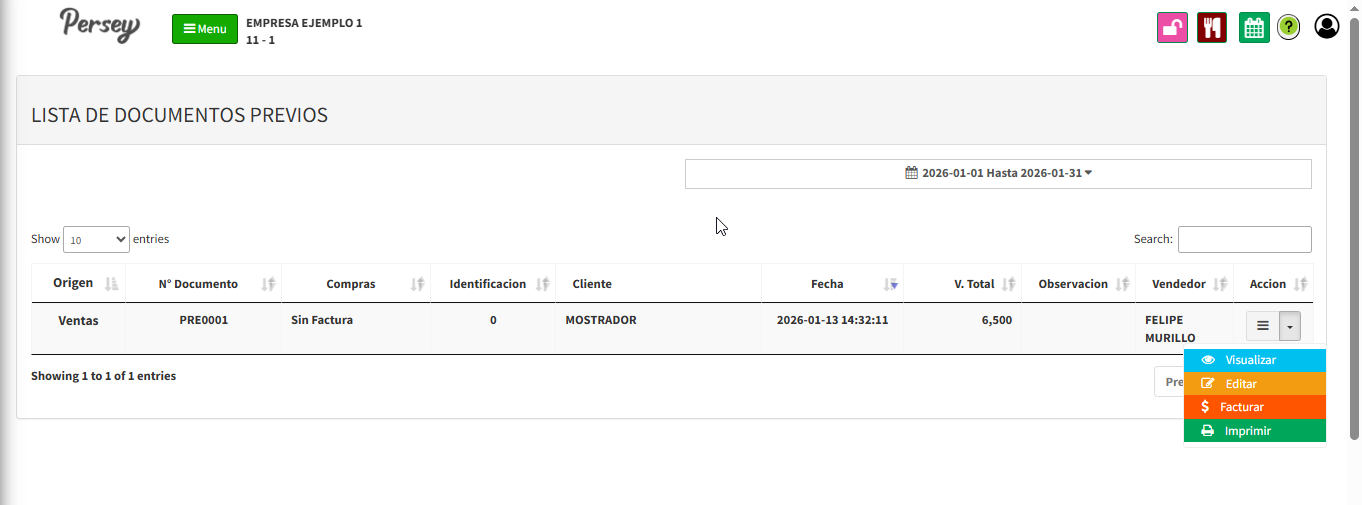Open the user profile icon

(1326, 27)
